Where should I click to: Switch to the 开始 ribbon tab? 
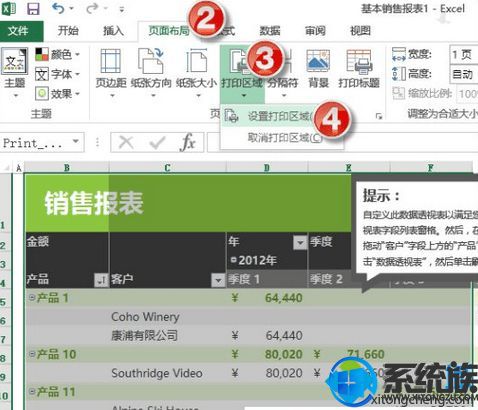[68, 31]
